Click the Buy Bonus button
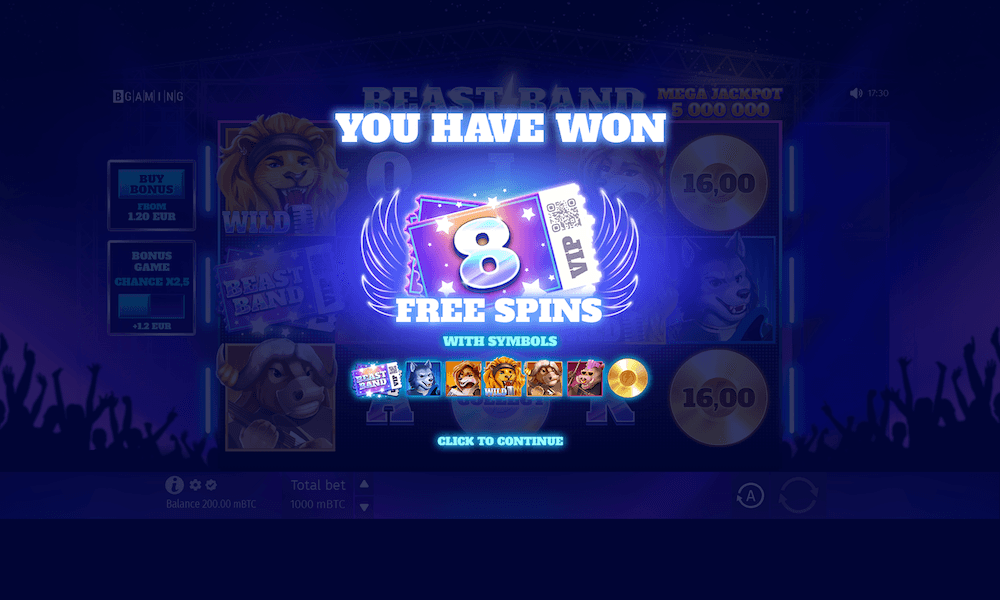1000x600 pixels. 151,184
